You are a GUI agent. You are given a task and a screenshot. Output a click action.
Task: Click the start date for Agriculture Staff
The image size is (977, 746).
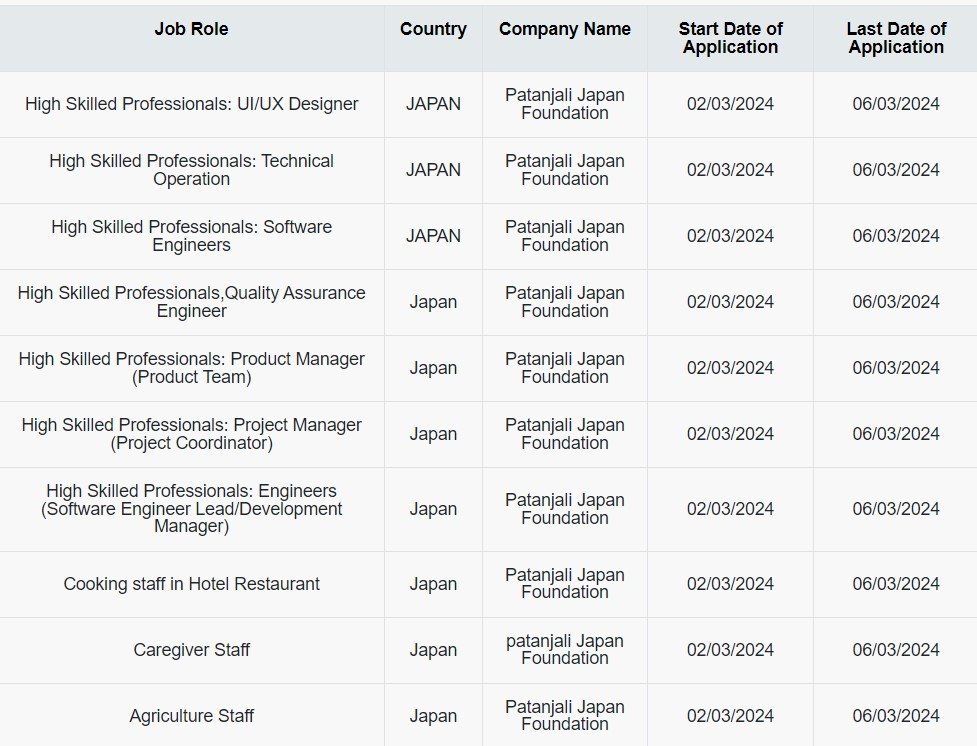(x=730, y=716)
